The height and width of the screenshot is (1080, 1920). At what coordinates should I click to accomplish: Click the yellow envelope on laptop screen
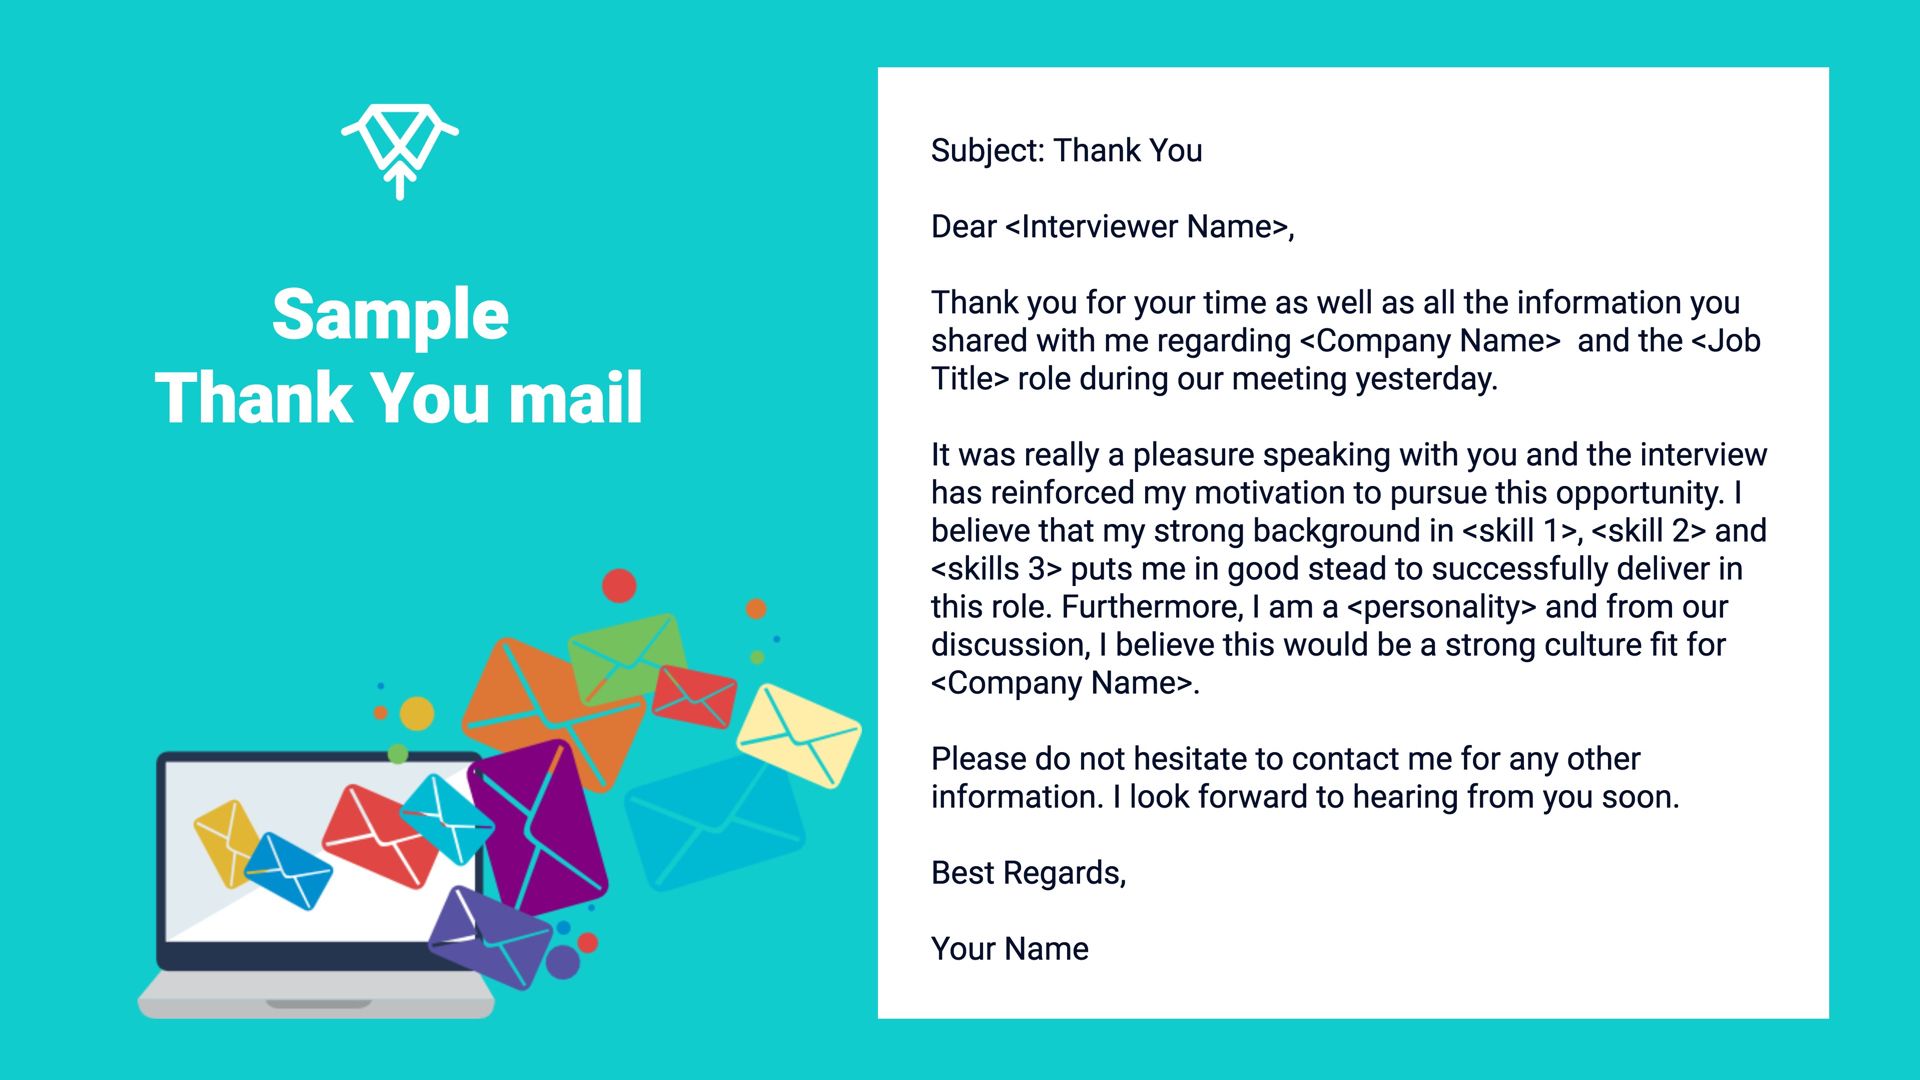coord(228,842)
